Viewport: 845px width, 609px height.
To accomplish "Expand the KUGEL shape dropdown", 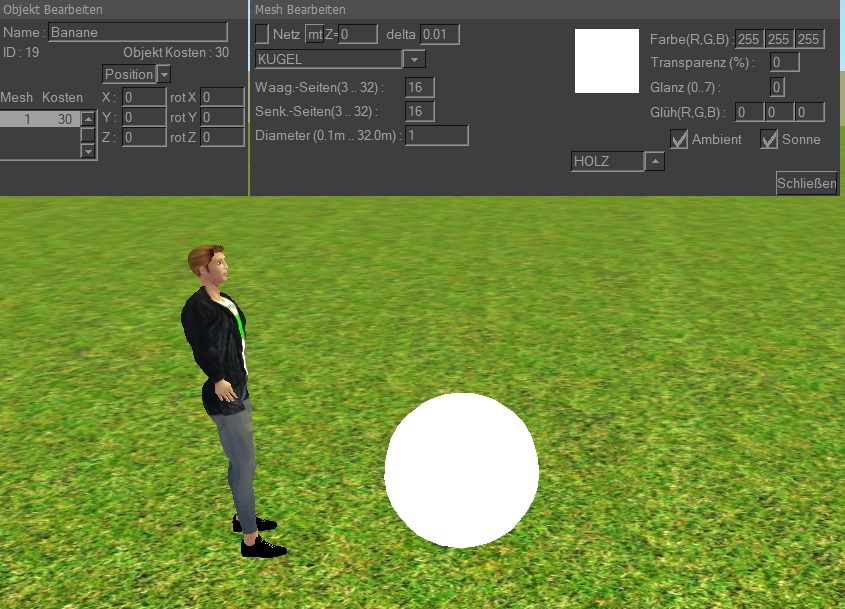I will [x=416, y=59].
